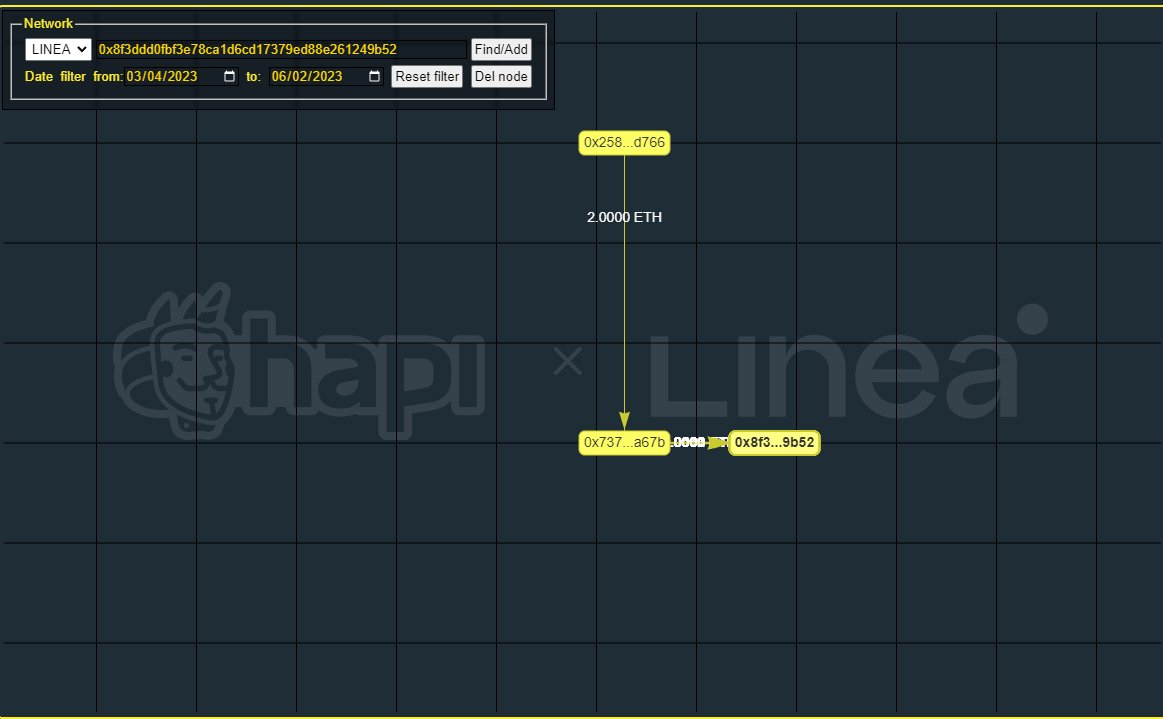Viewport: 1163px width, 719px height.
Task: Select the node labeled 0x737...a67b
Action: [x=624, y=442]
